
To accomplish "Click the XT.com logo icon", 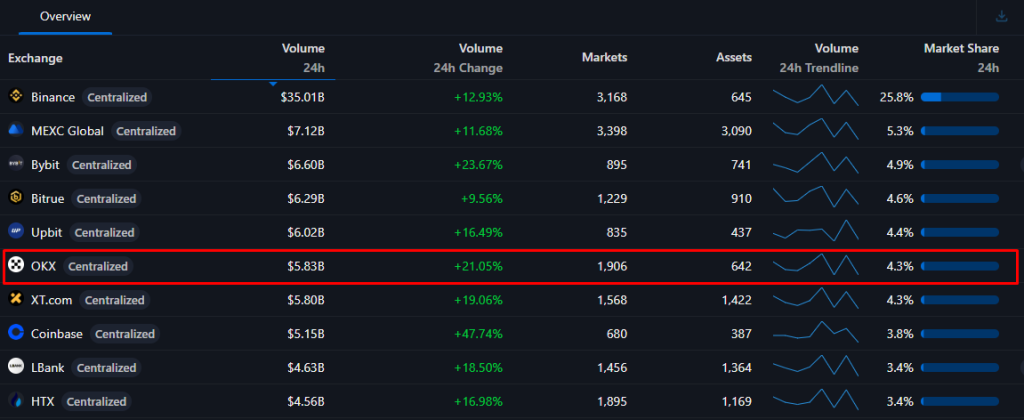I will (x=16, y=300).
